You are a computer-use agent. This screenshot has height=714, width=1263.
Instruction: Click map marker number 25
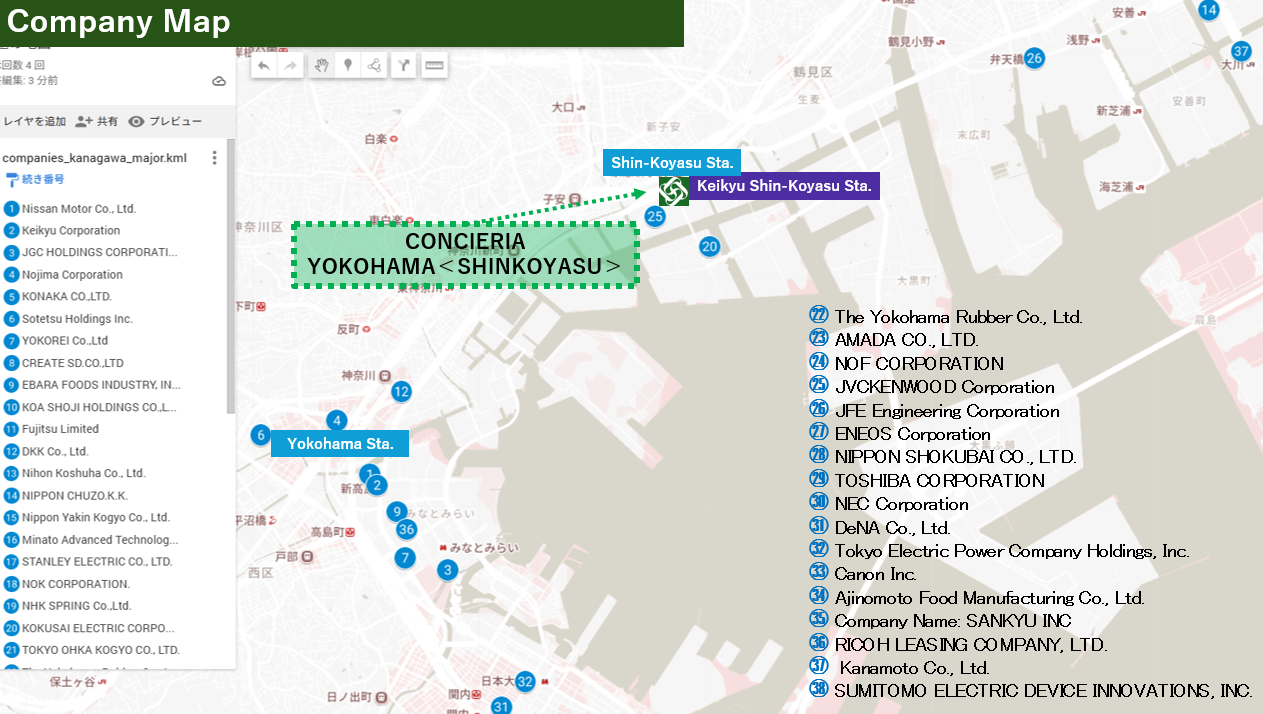tap(655, 215)
